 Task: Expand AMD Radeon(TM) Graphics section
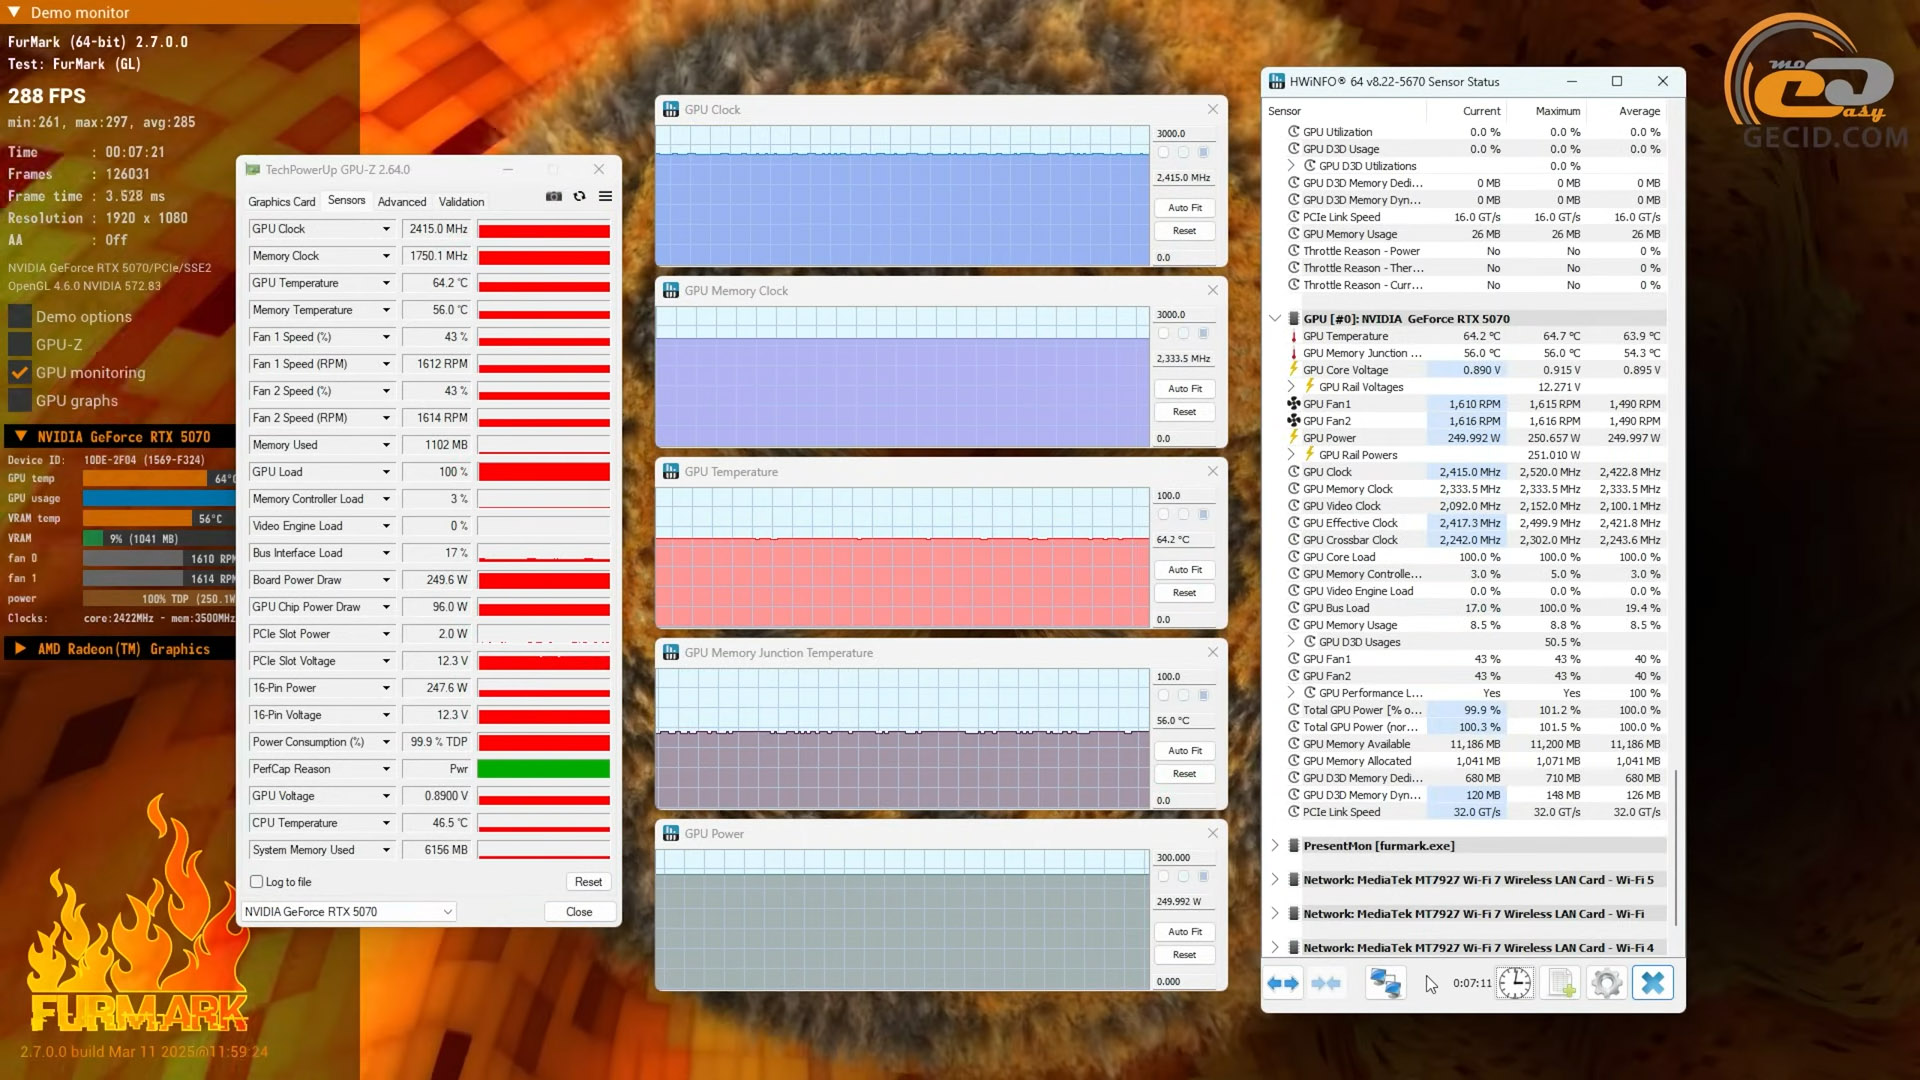click(x=20, y=649)
